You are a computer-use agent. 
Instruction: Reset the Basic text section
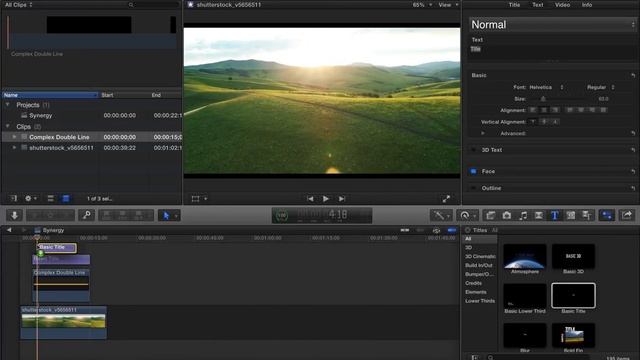click(633, 76)
